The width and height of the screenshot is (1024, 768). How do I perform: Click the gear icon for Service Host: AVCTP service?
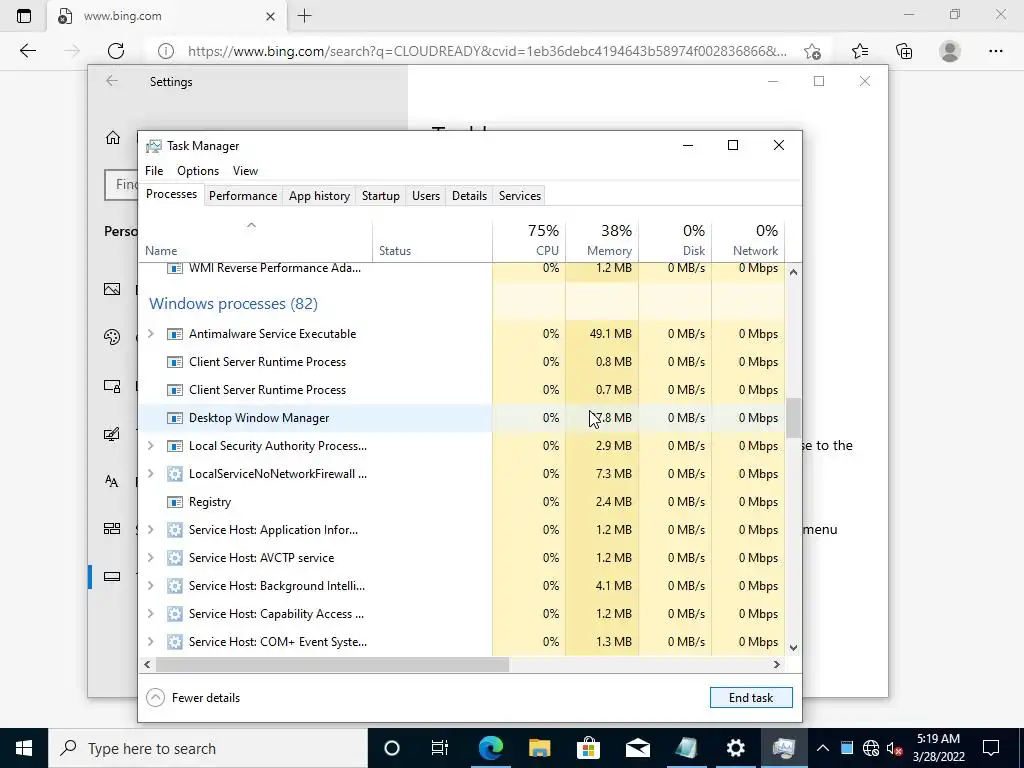(174, 558)
